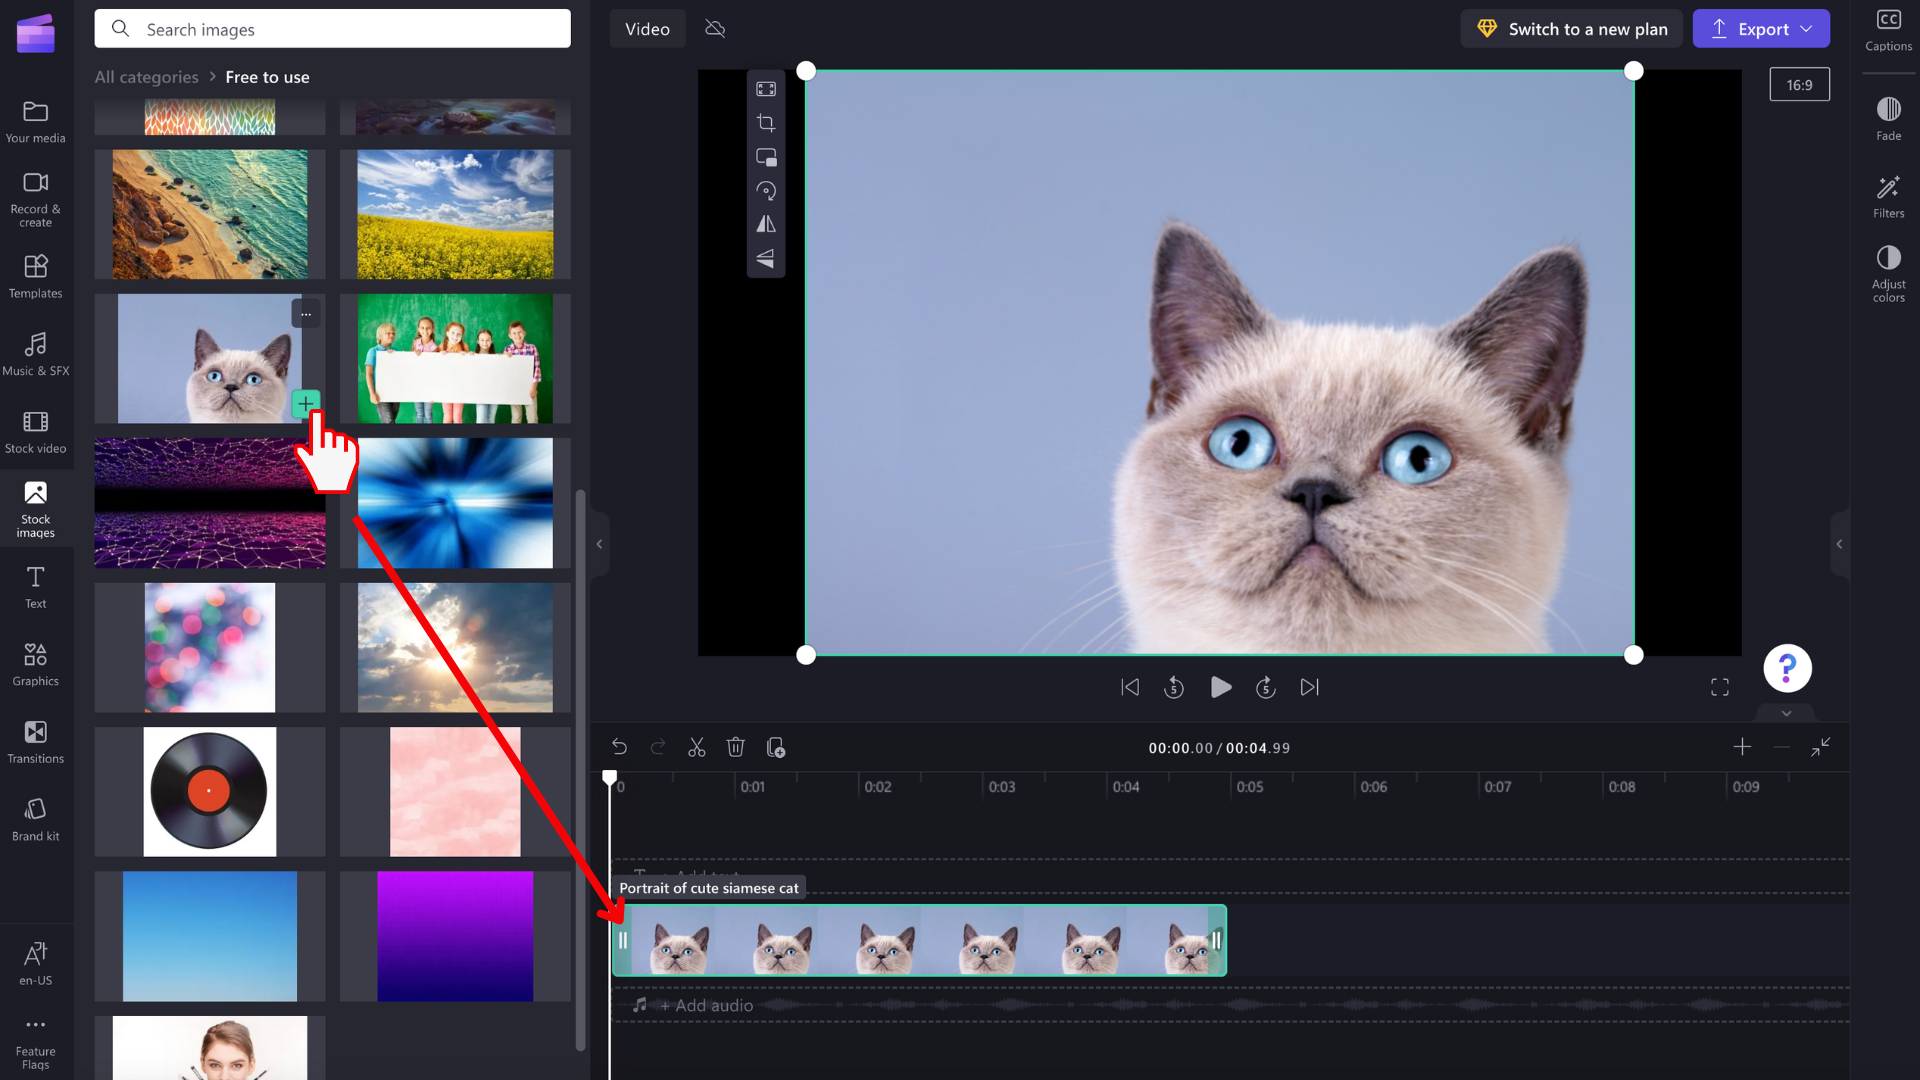Open the Captions panel
Image resolution: width=1920 pixels, height=1080 pixels.
[x=1888, y=30]
